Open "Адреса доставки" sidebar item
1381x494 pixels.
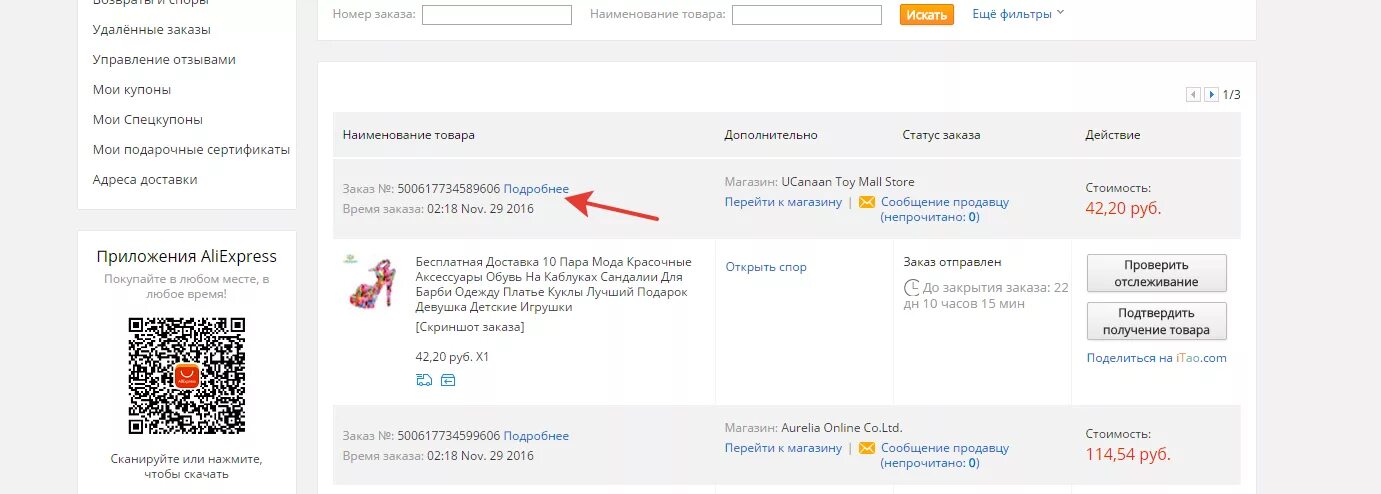[x=145, y=180]
